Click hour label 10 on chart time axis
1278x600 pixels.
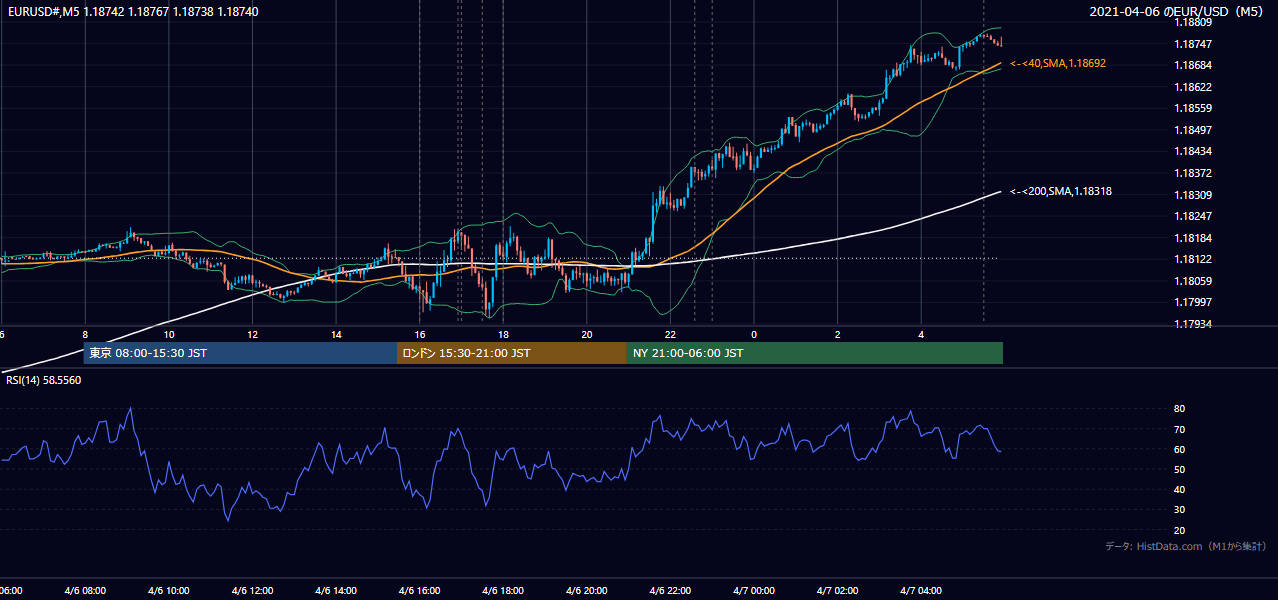(x=169, y=334)
